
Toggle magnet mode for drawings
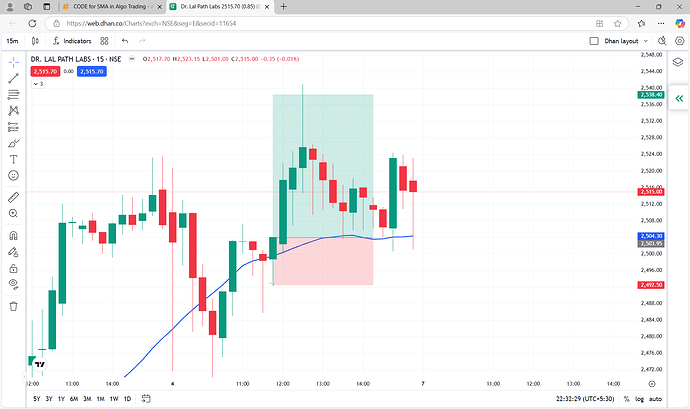coord(14,236)
